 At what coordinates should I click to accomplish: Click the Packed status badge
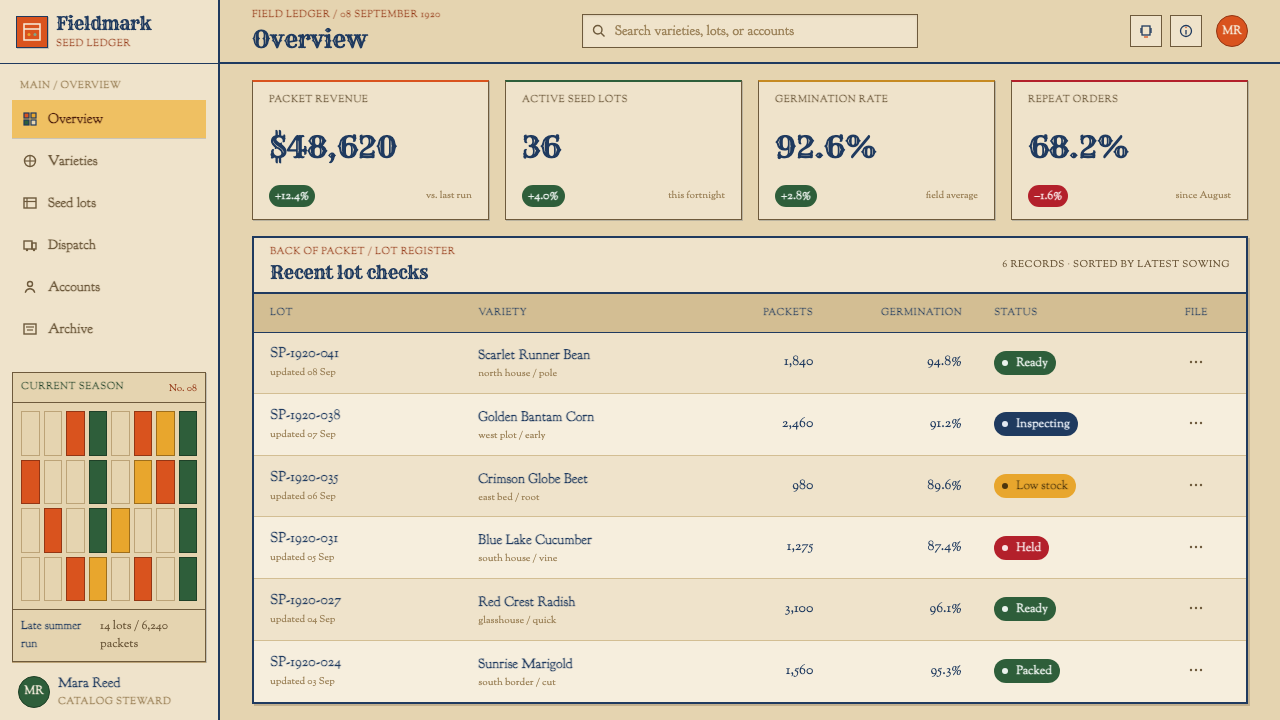click(1027, 671)
